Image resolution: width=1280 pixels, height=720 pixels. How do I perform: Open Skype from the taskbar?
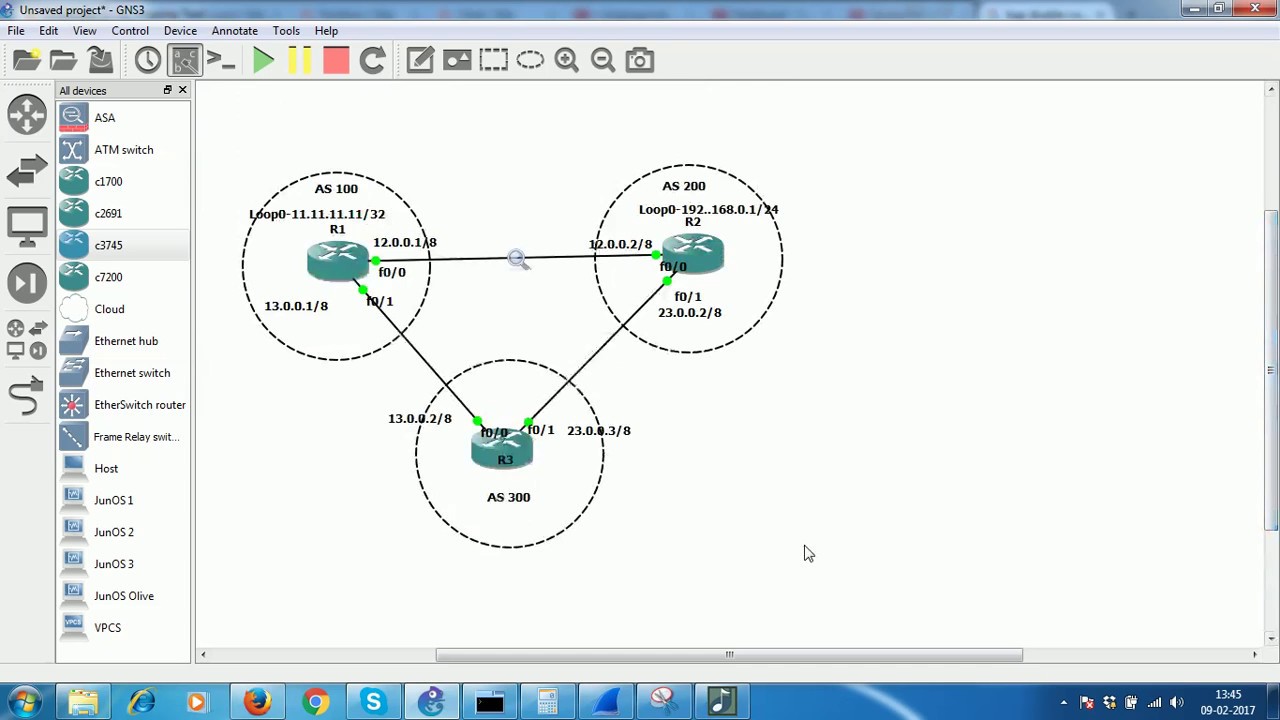373,702
